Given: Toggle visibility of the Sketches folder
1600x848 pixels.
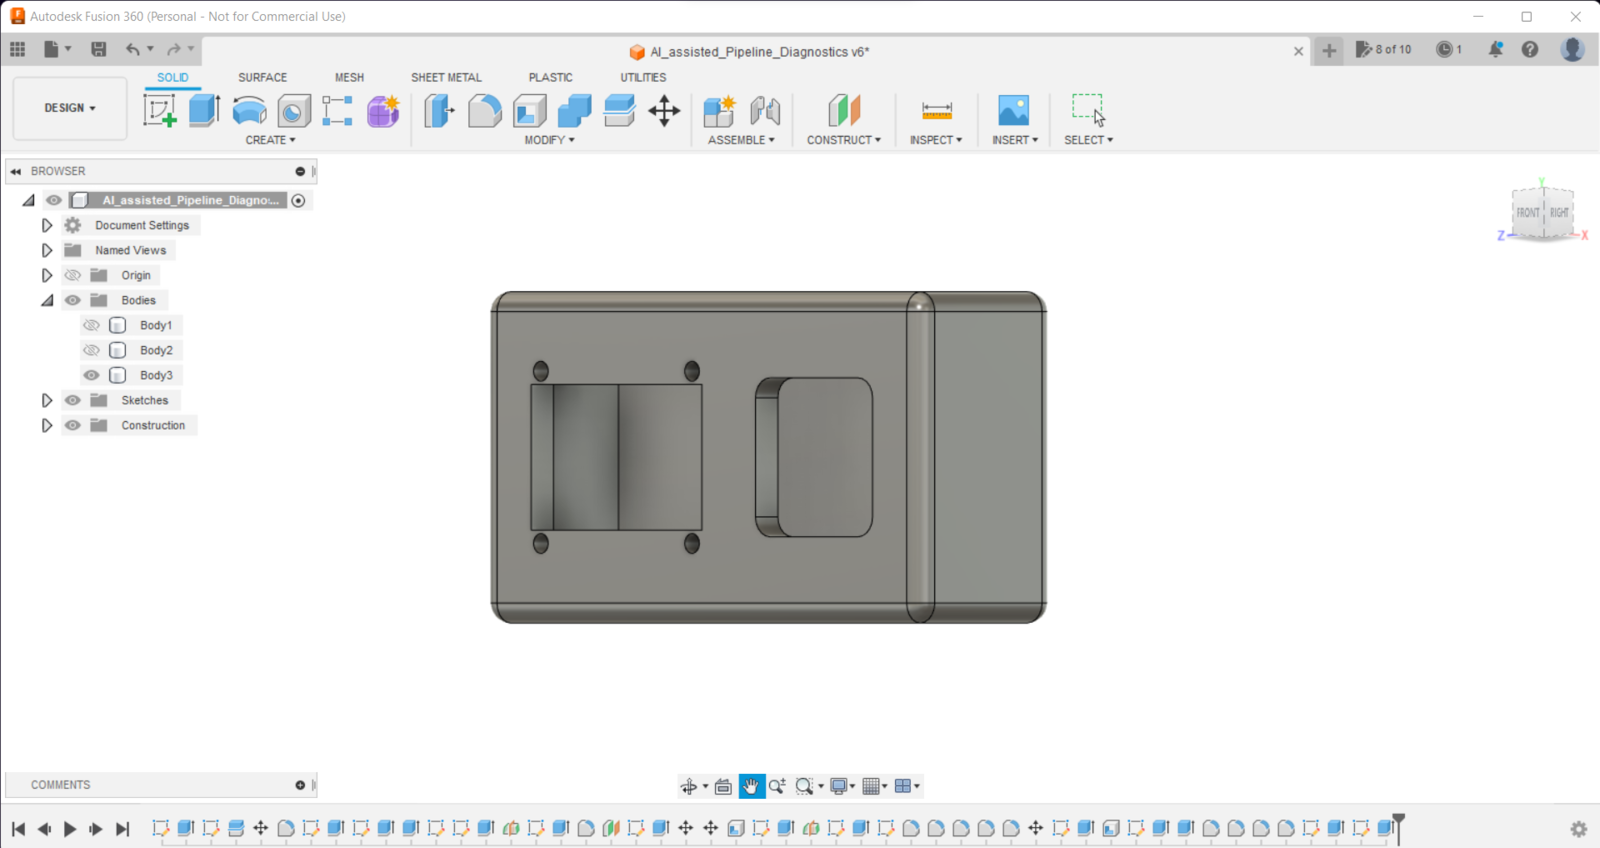Looking at the screenshot, I should [x=72, y=400].
